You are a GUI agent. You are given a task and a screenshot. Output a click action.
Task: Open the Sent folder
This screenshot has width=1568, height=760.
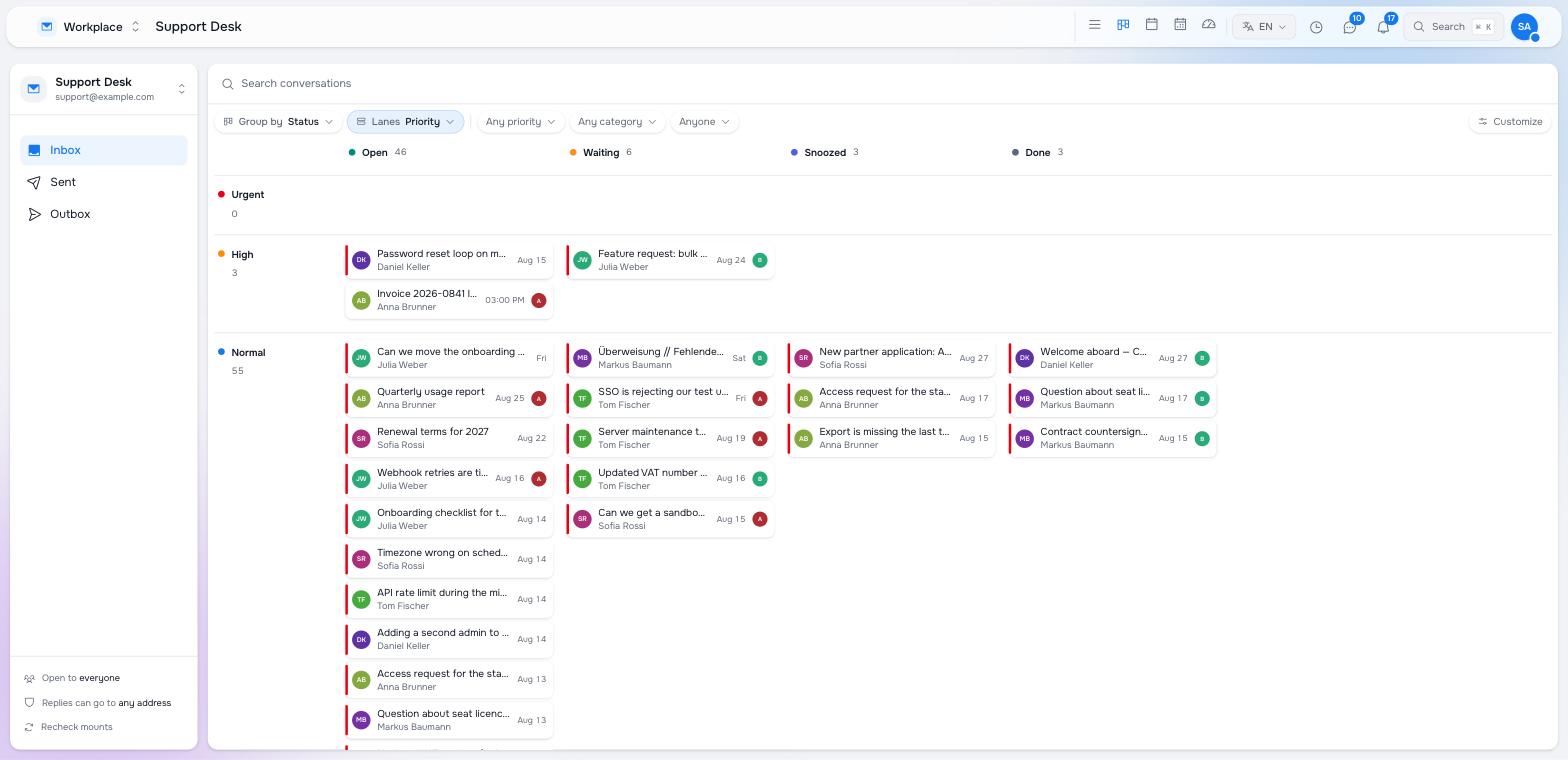click(104, 182)
